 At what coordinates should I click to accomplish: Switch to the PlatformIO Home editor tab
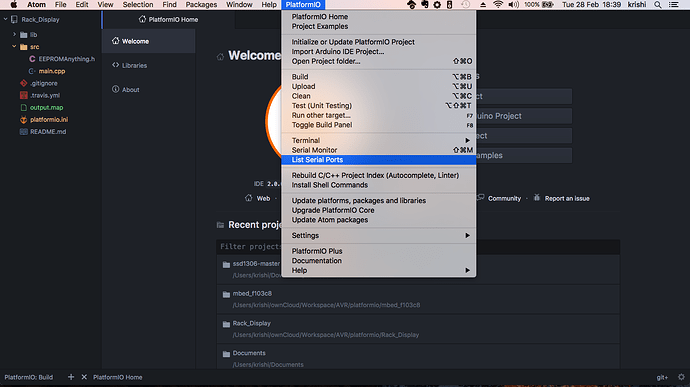click(169, 19)
